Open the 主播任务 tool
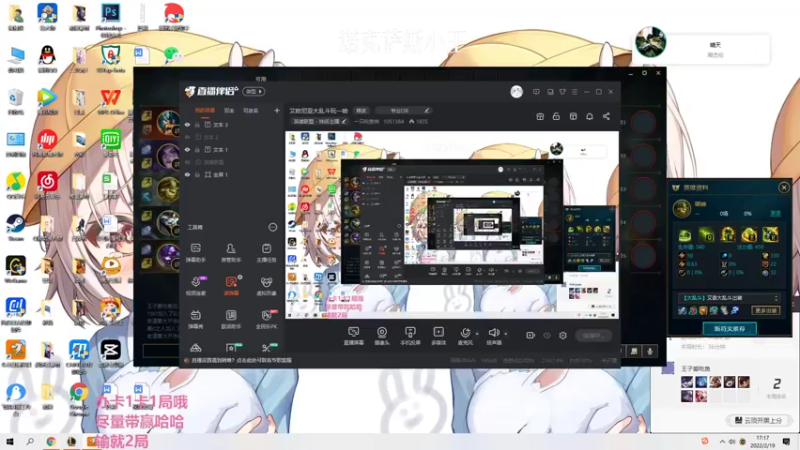 click(266, 252)
